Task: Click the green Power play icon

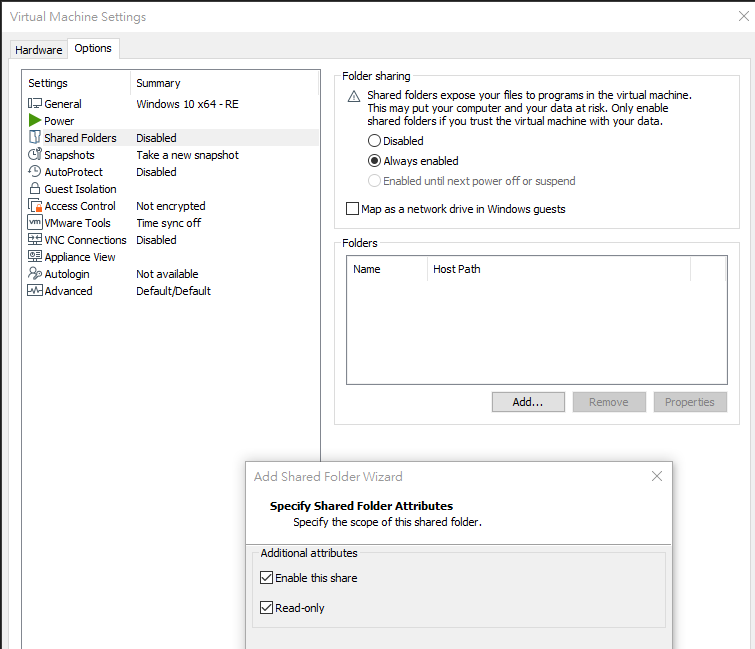Action: 35,121
